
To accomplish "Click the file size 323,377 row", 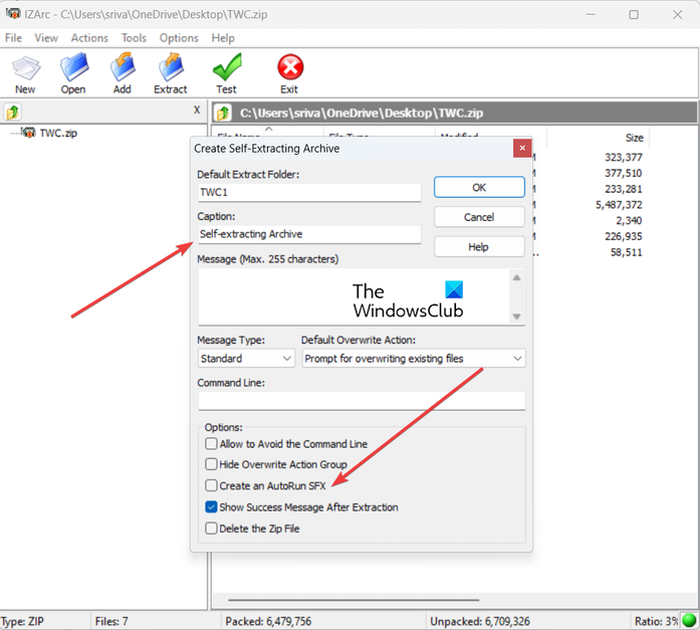I will point(623,157).
